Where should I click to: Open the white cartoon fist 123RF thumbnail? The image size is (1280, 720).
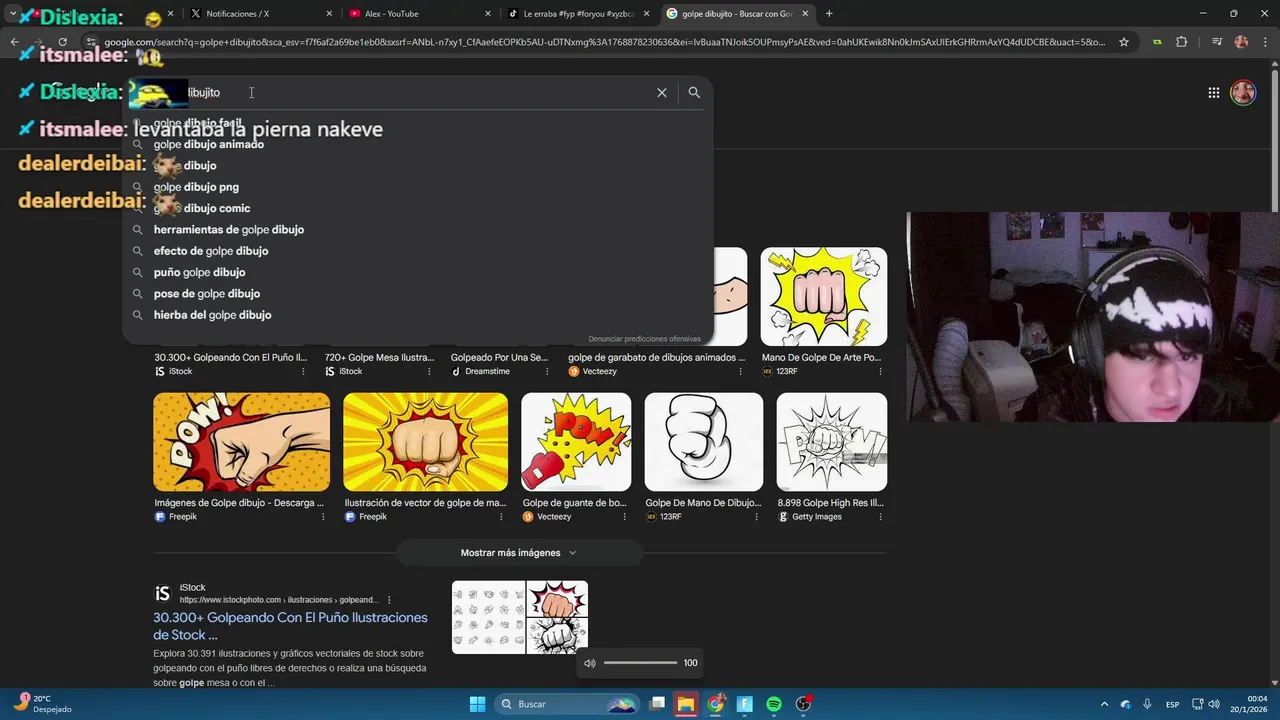point(704,442)
